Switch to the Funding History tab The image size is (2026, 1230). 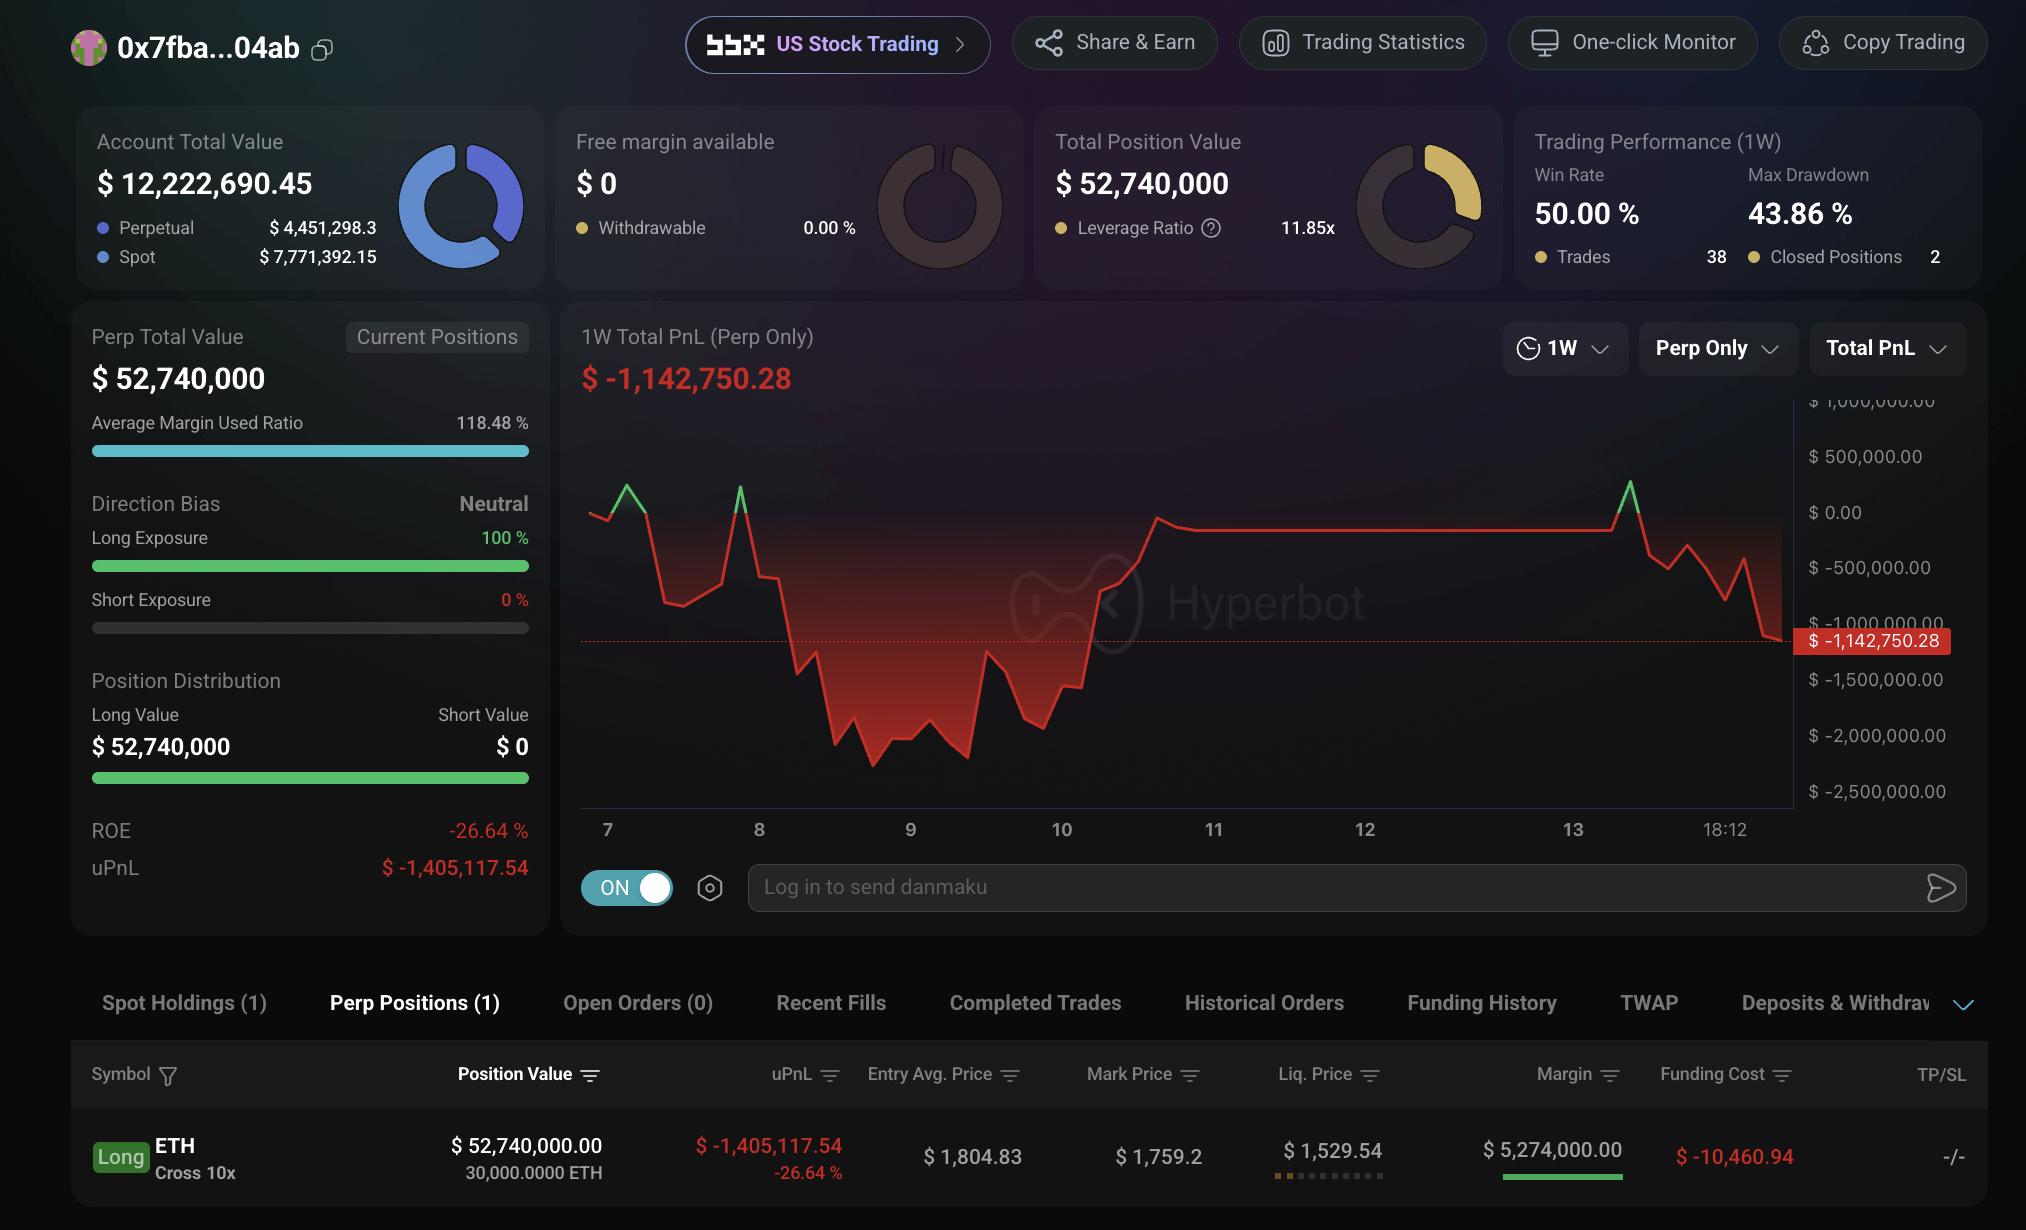coord(1482,1003)
